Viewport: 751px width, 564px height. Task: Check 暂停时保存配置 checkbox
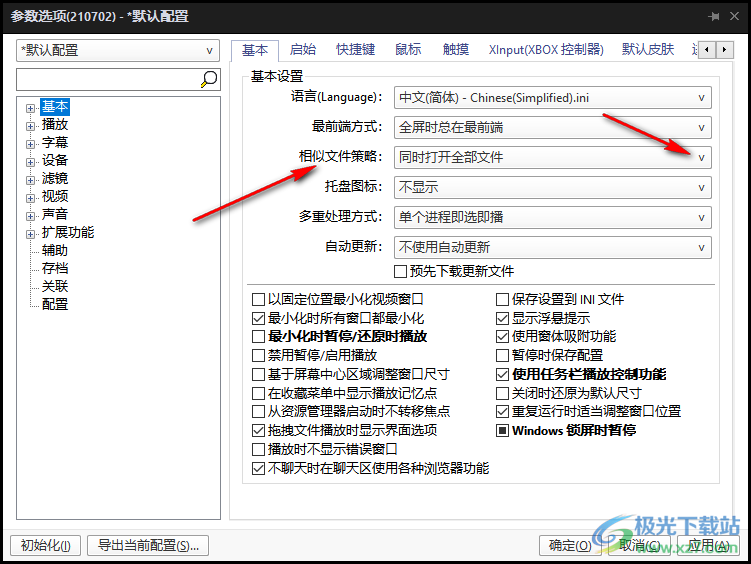click(502, 355)
